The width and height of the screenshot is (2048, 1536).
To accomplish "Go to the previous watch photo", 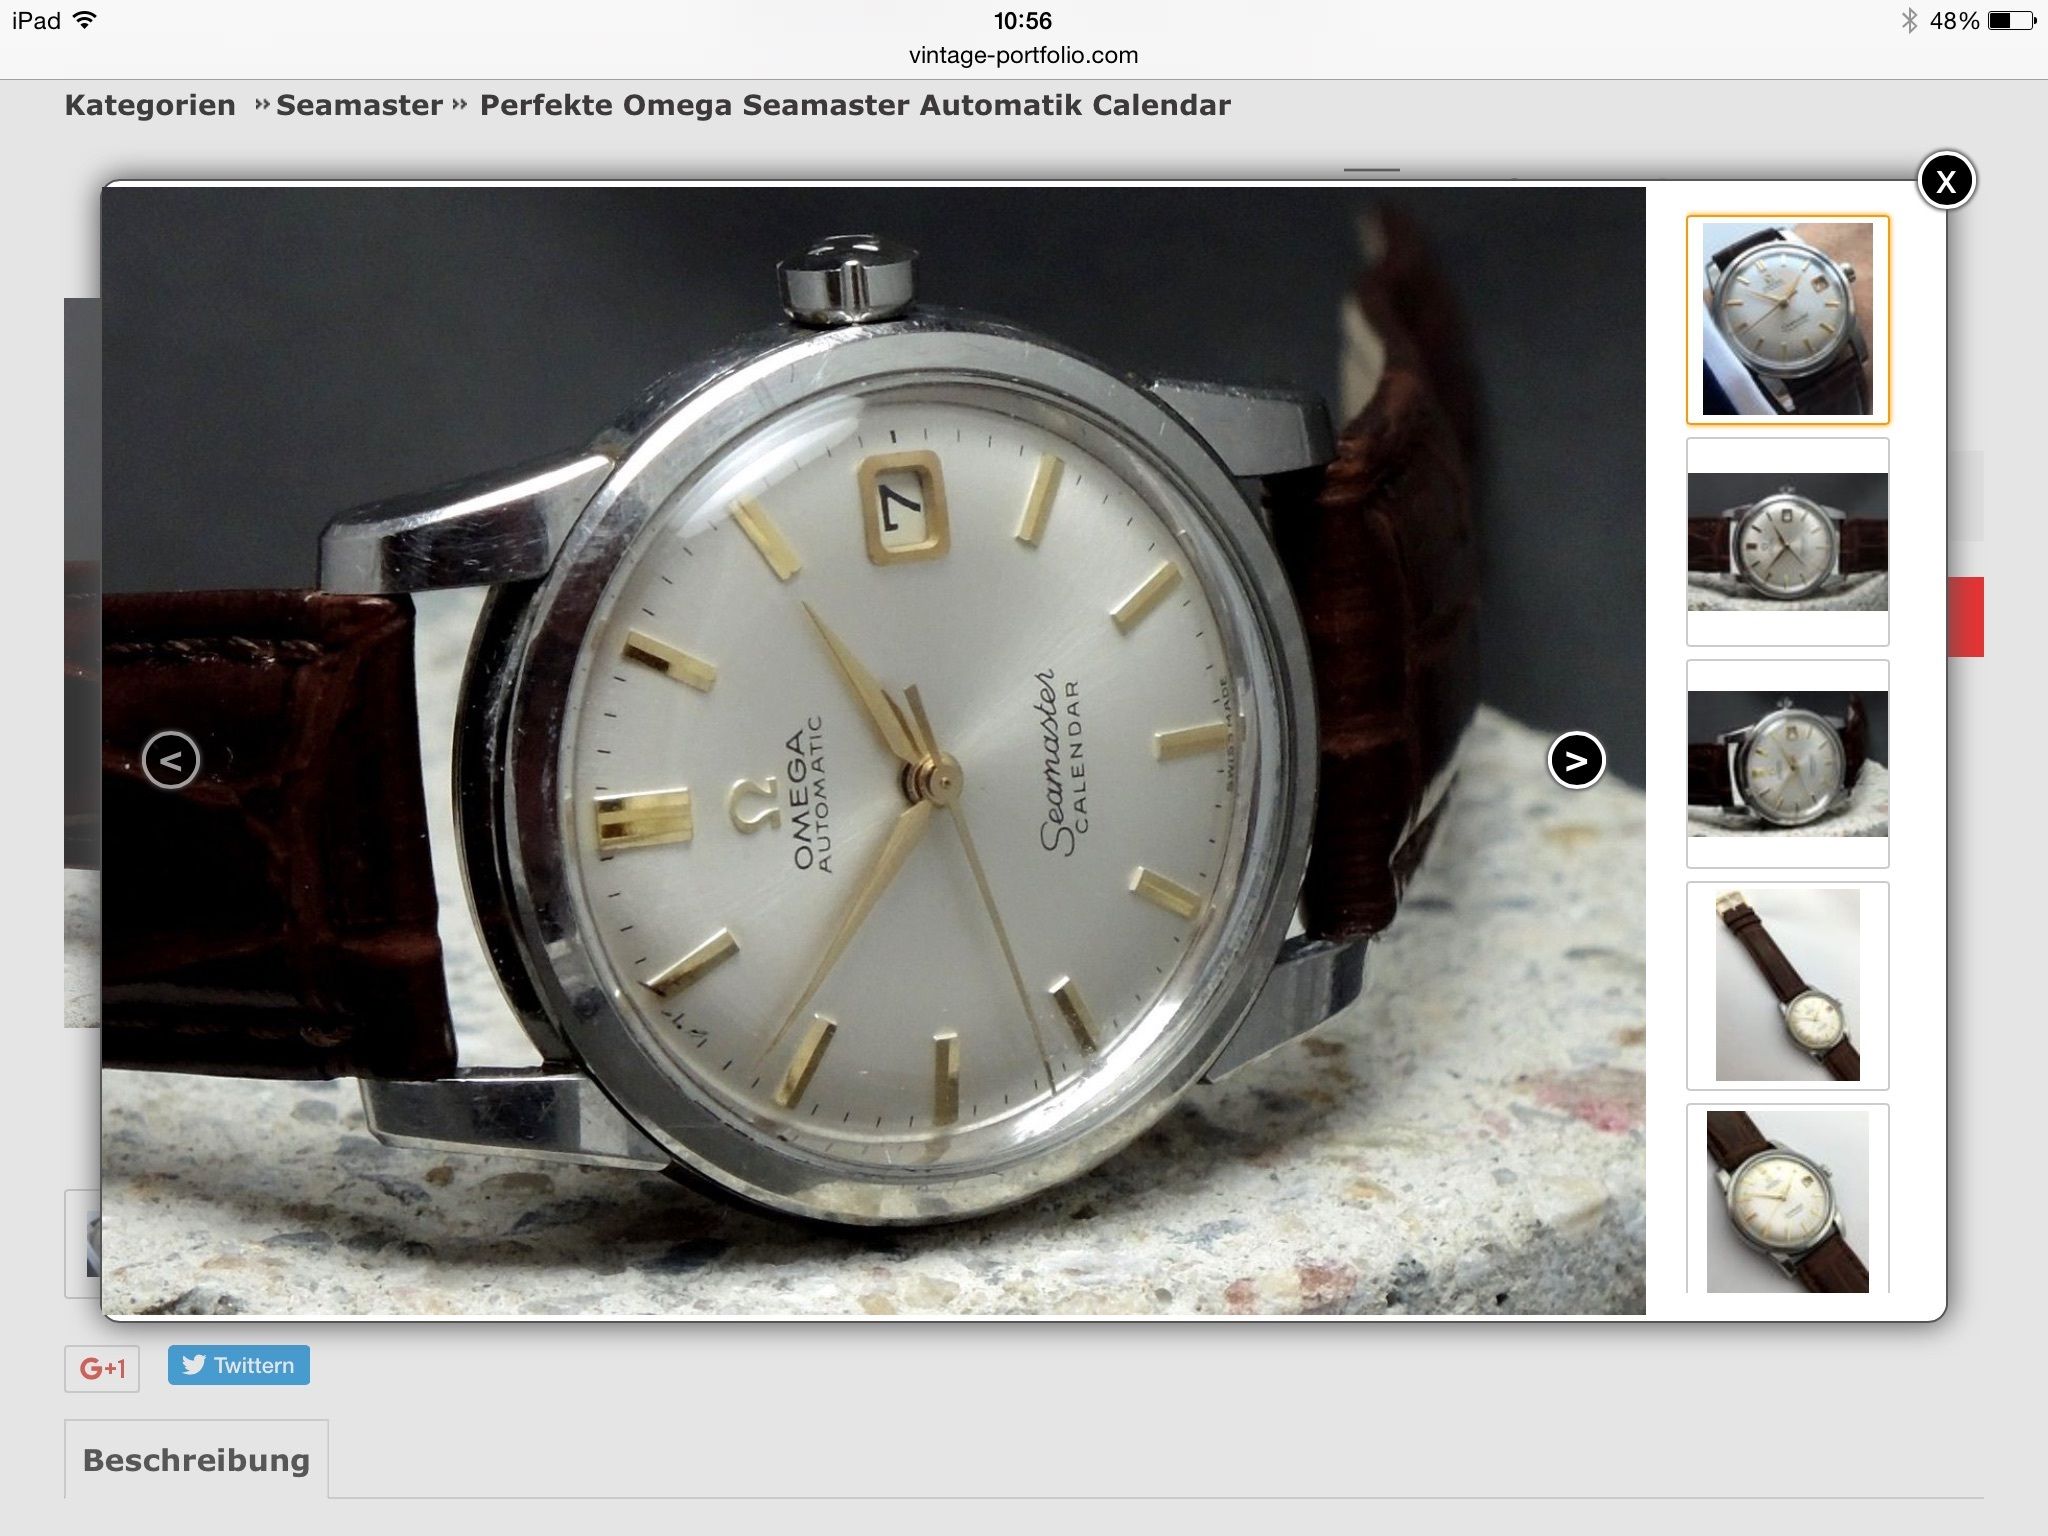I will [x=171, y=761].
